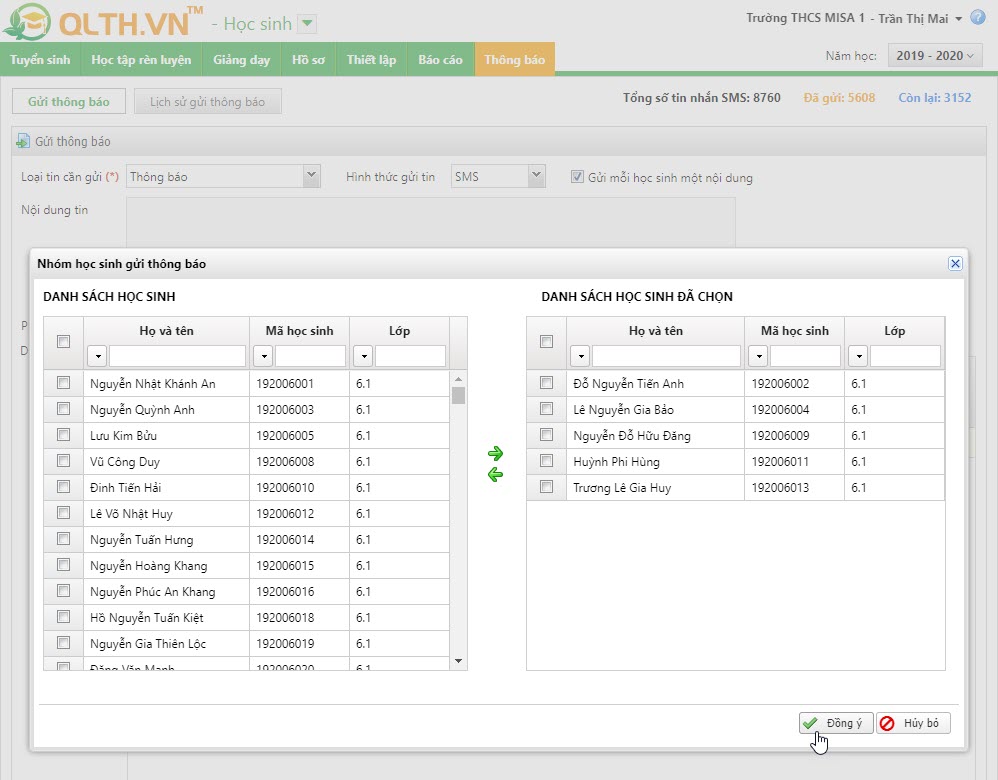Open the Tuyển sinh menu
Viewport: 998px width, 780px height.
pyautogui.click(x=40, y=59)
